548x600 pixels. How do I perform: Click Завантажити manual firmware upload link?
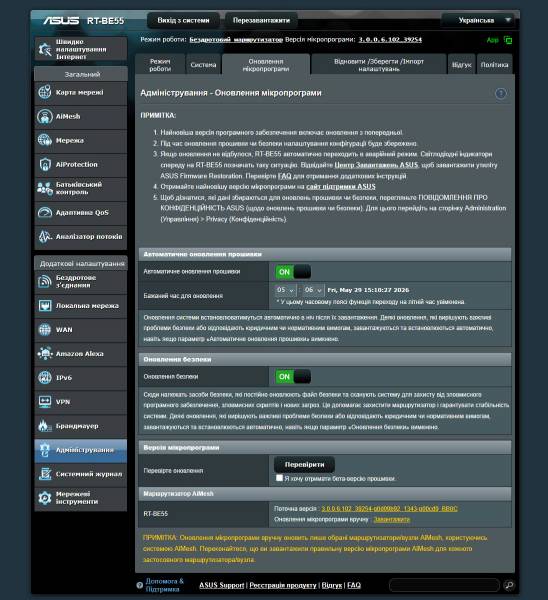(391, 519)
